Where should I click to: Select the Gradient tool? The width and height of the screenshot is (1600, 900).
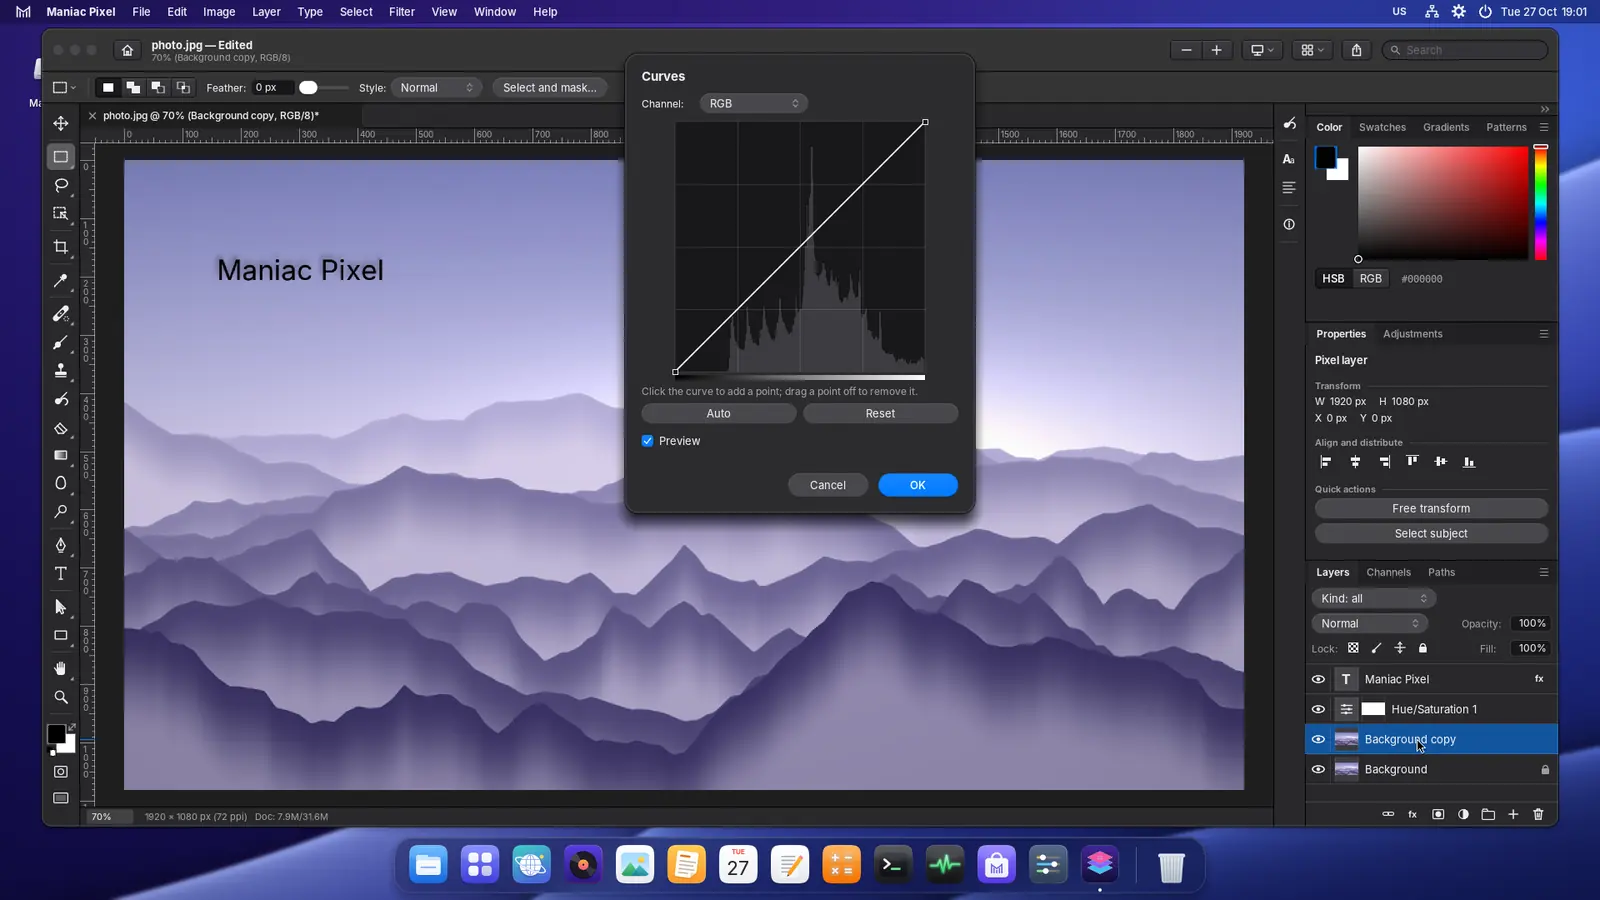tap(61, 455)
